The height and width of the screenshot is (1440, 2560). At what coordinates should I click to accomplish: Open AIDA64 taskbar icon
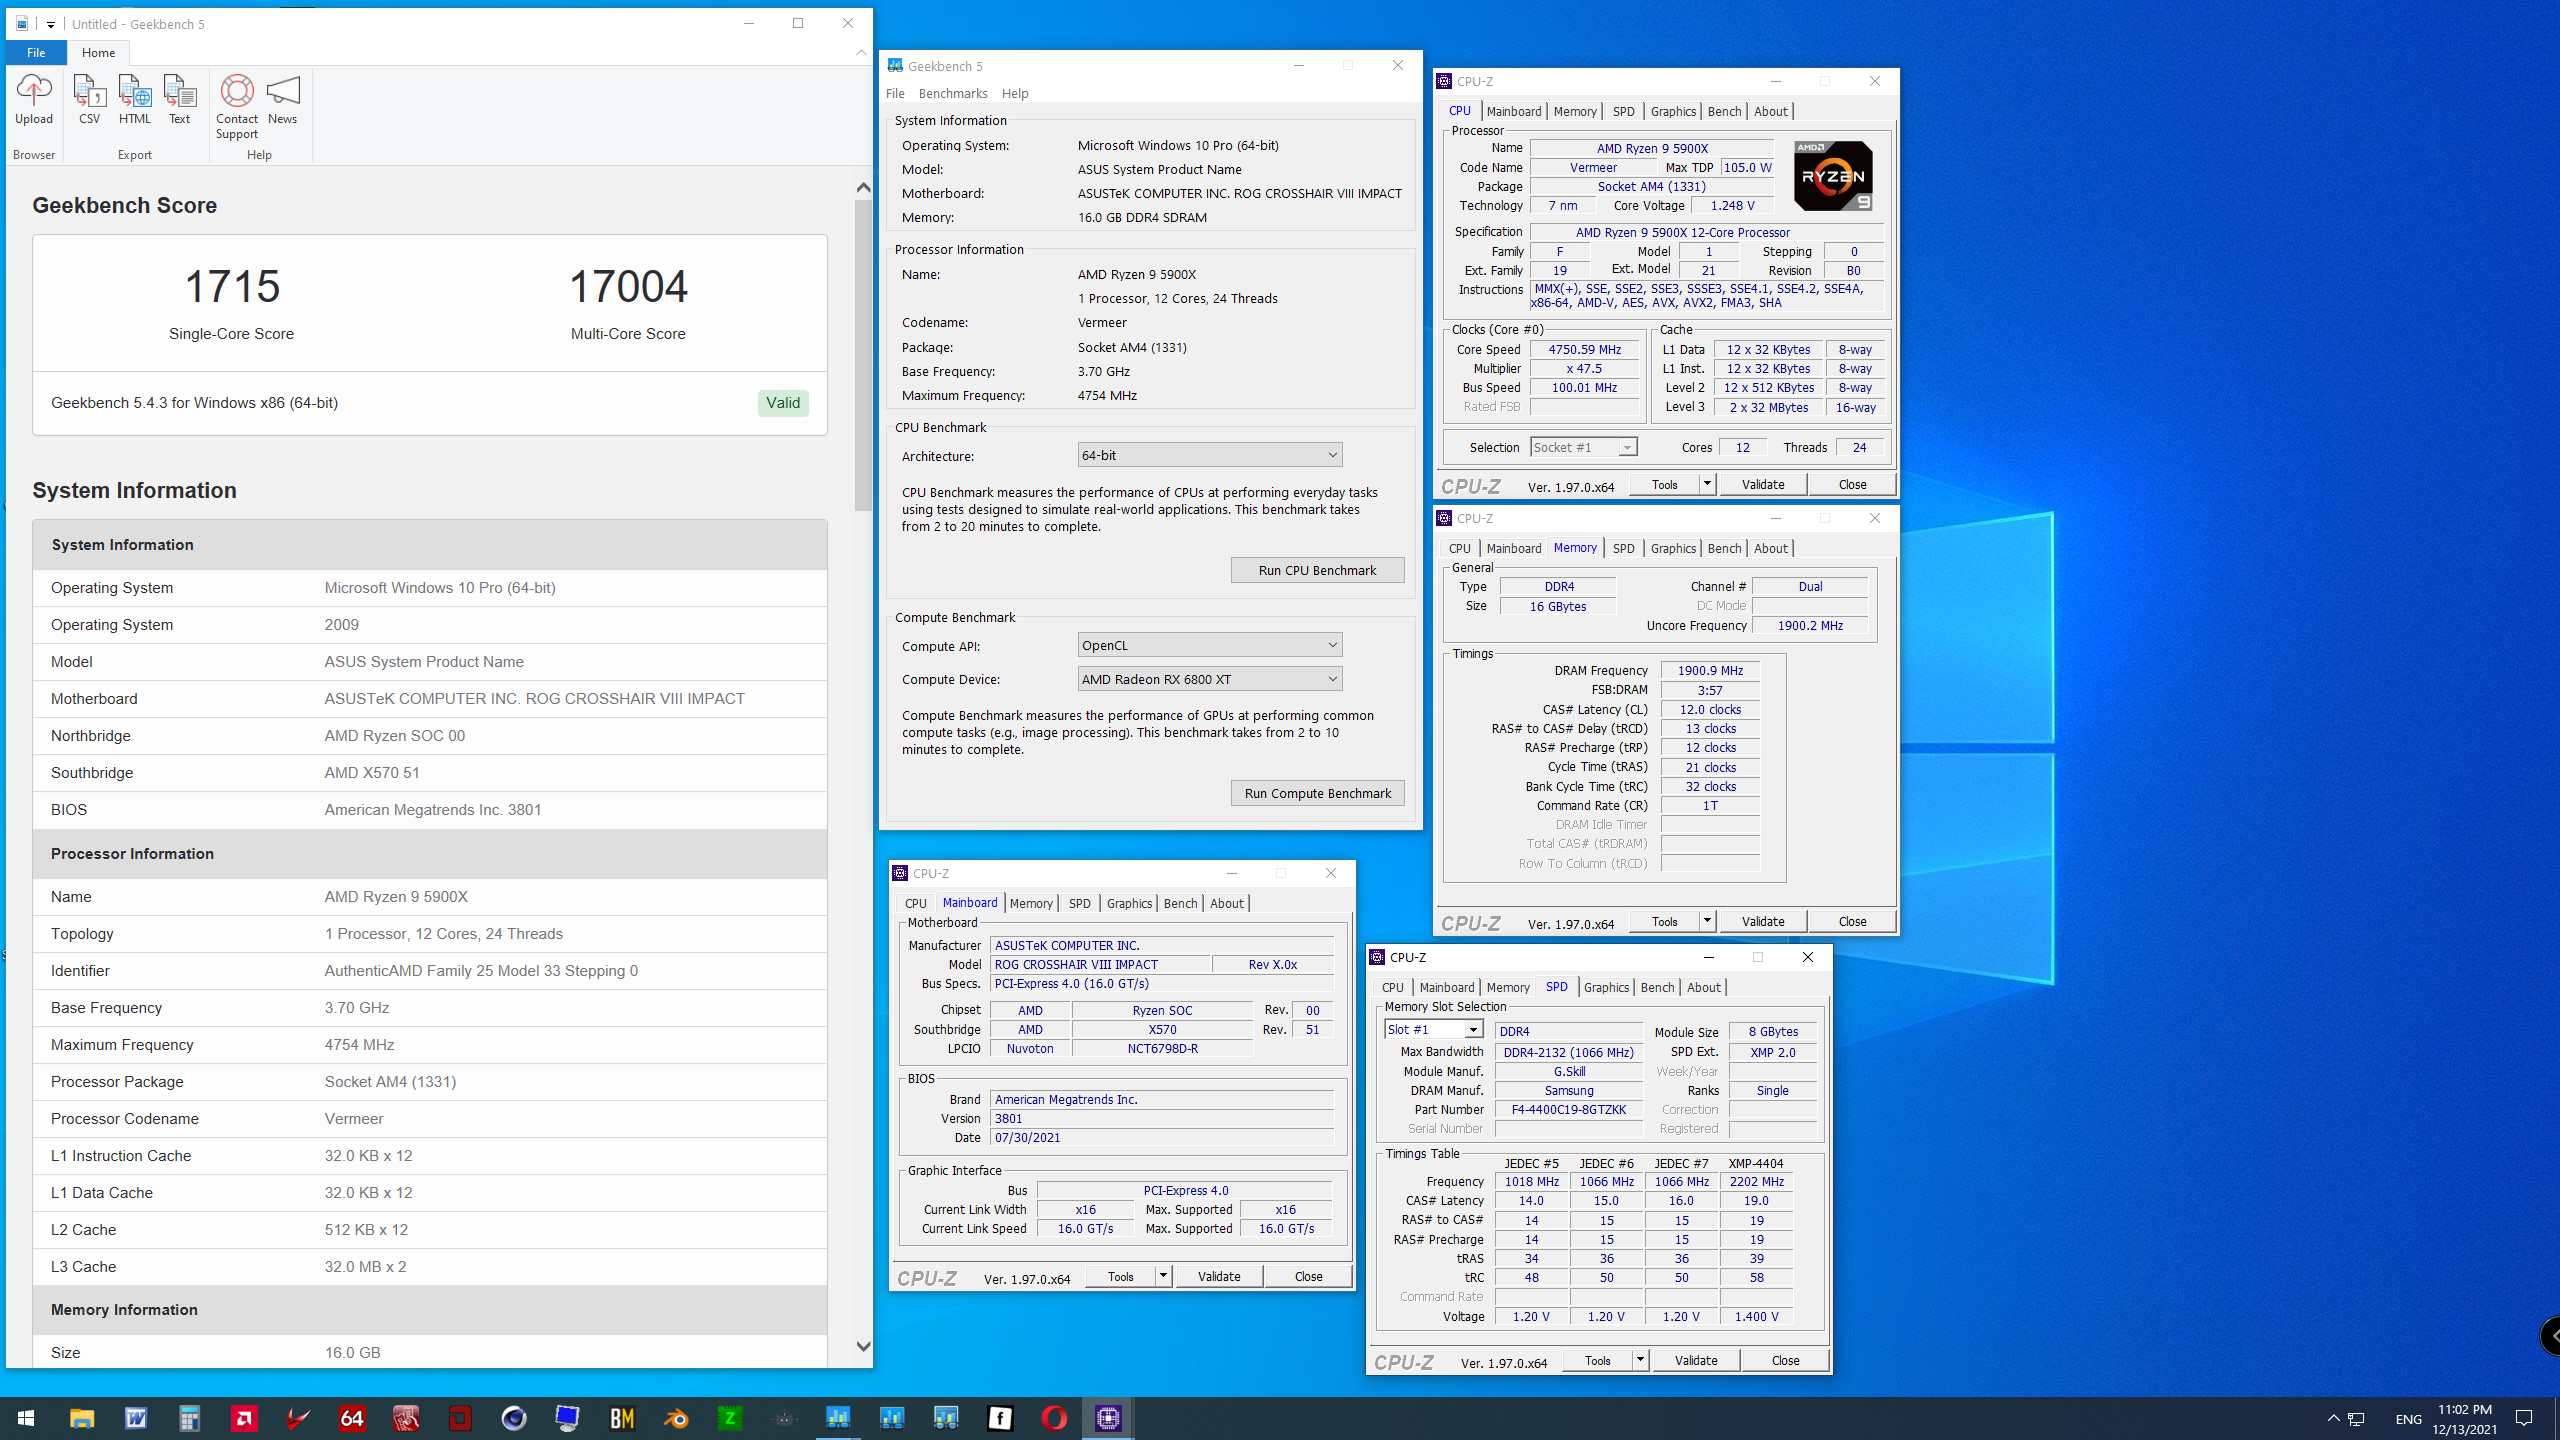click(x=352, y=1418)
